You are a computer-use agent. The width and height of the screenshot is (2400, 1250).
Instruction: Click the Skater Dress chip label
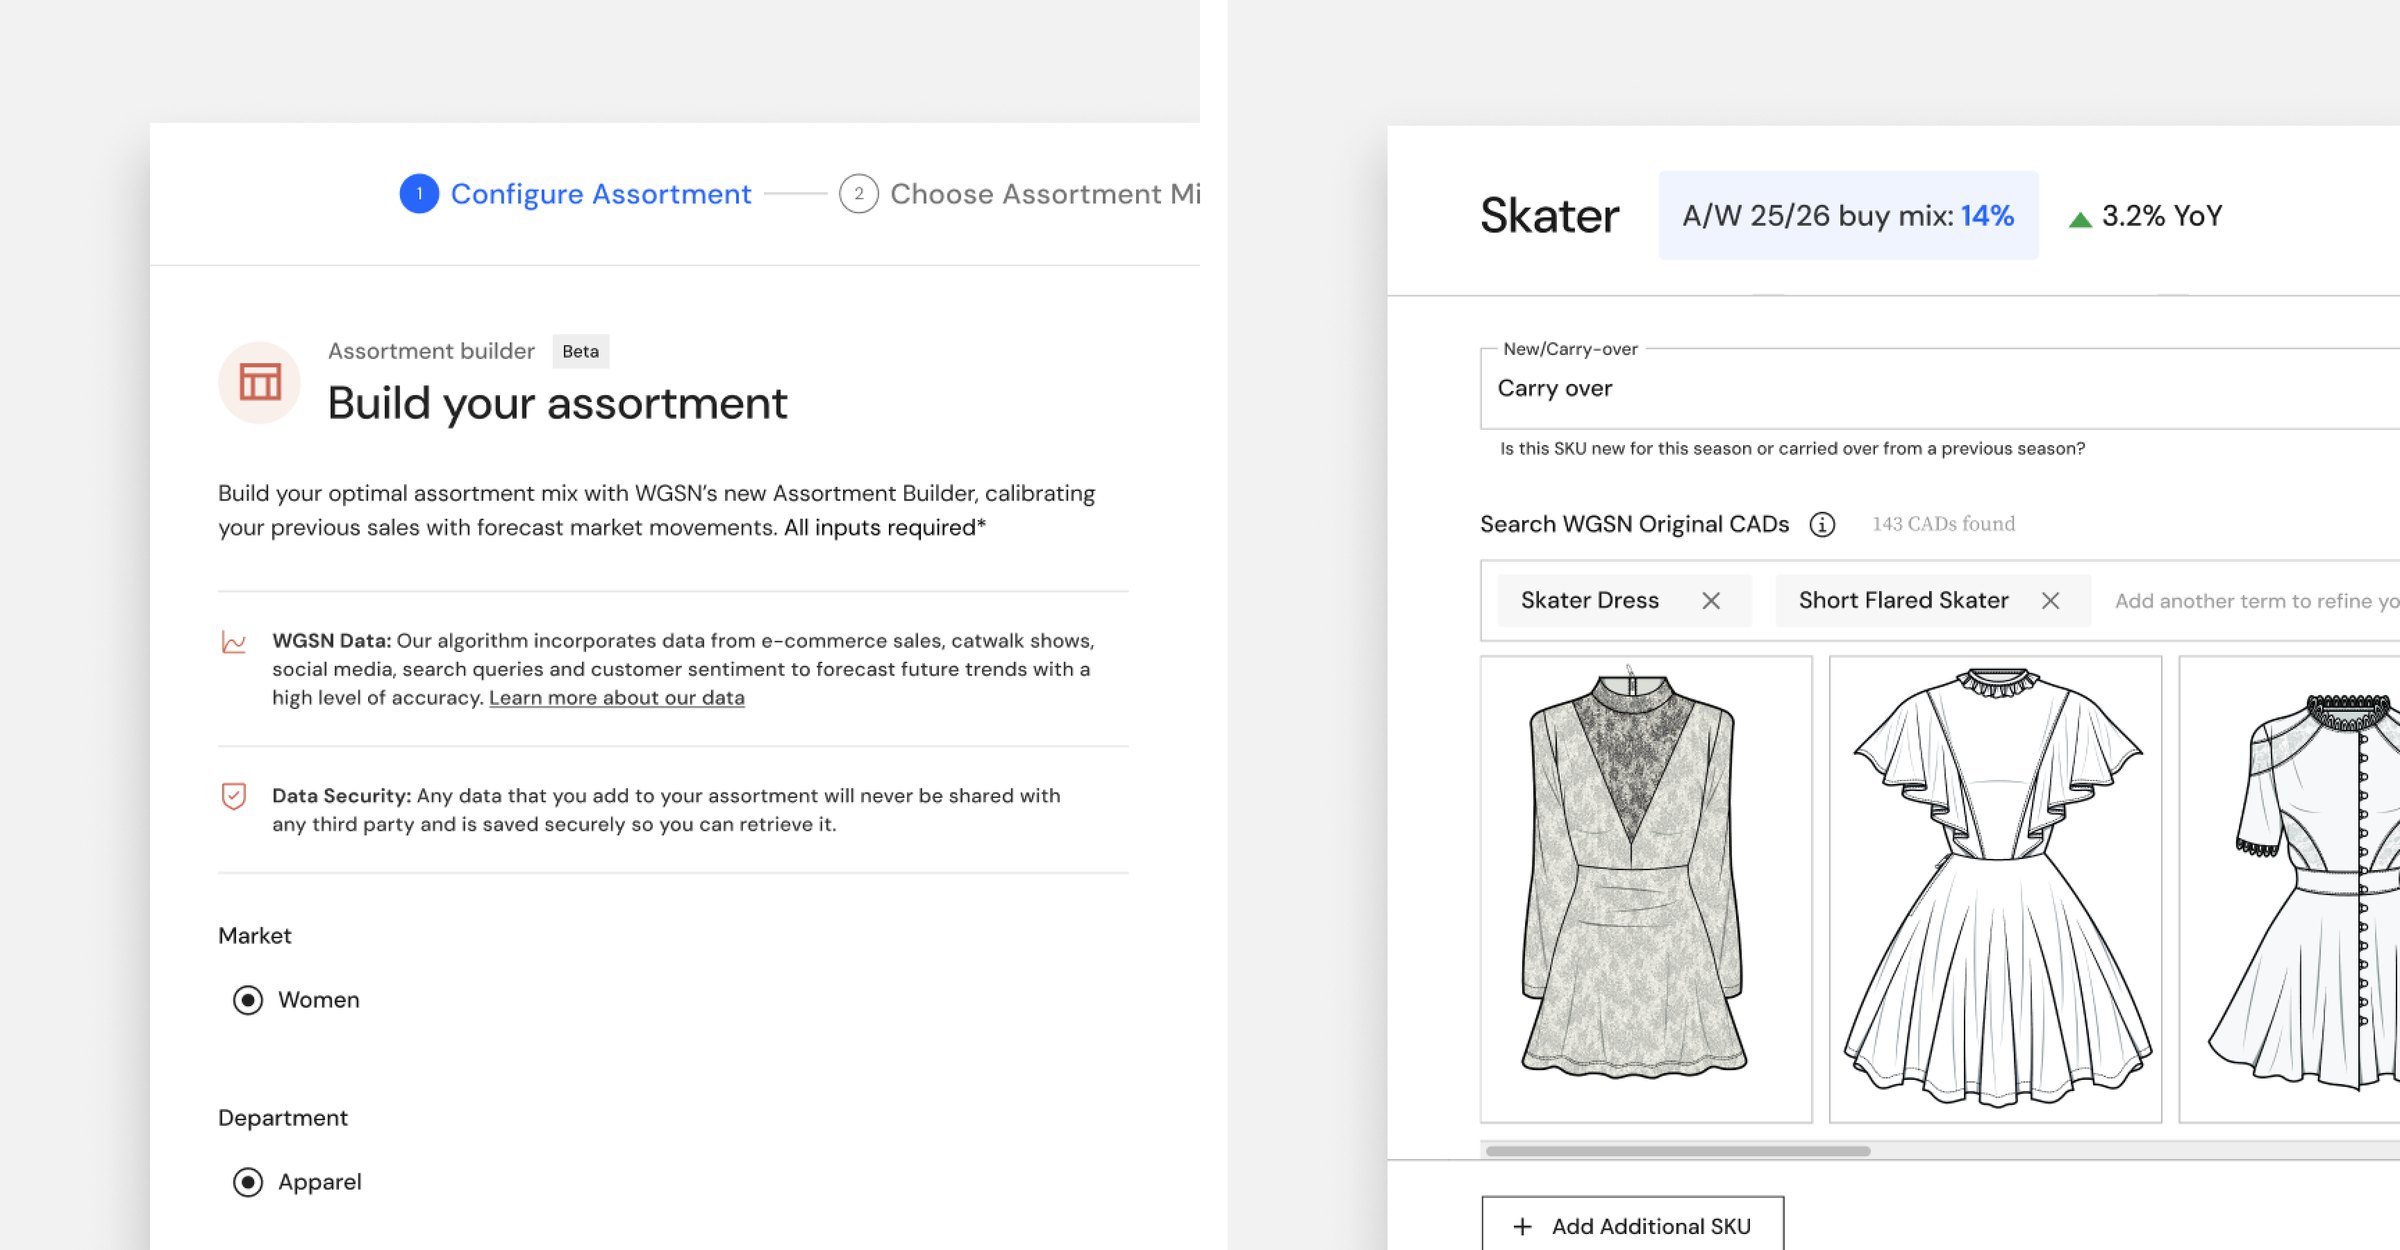1590,600
